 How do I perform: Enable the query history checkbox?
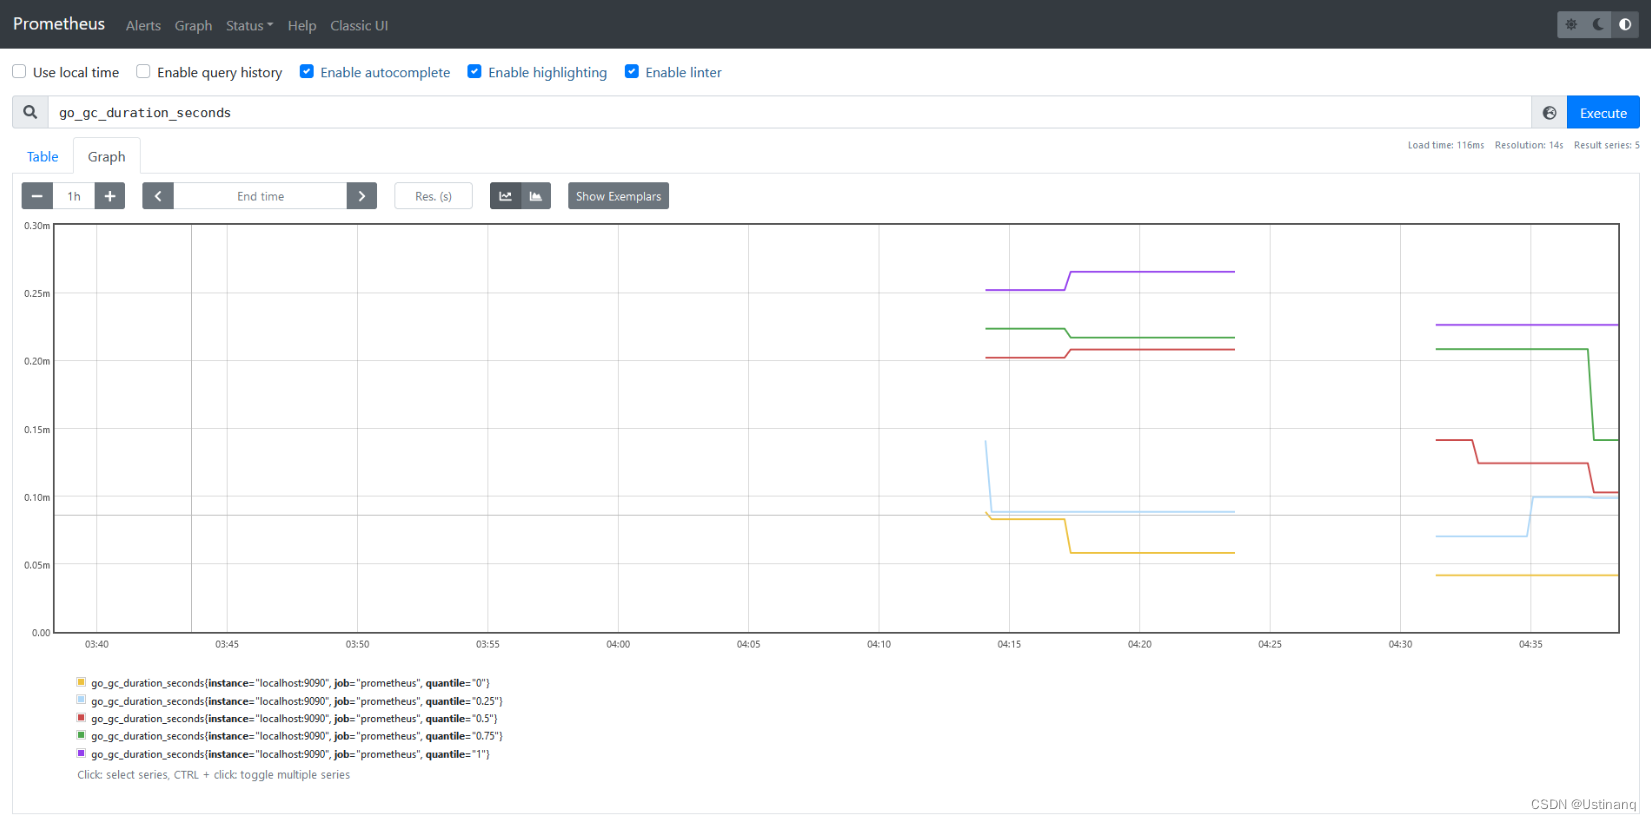[143, 71]
